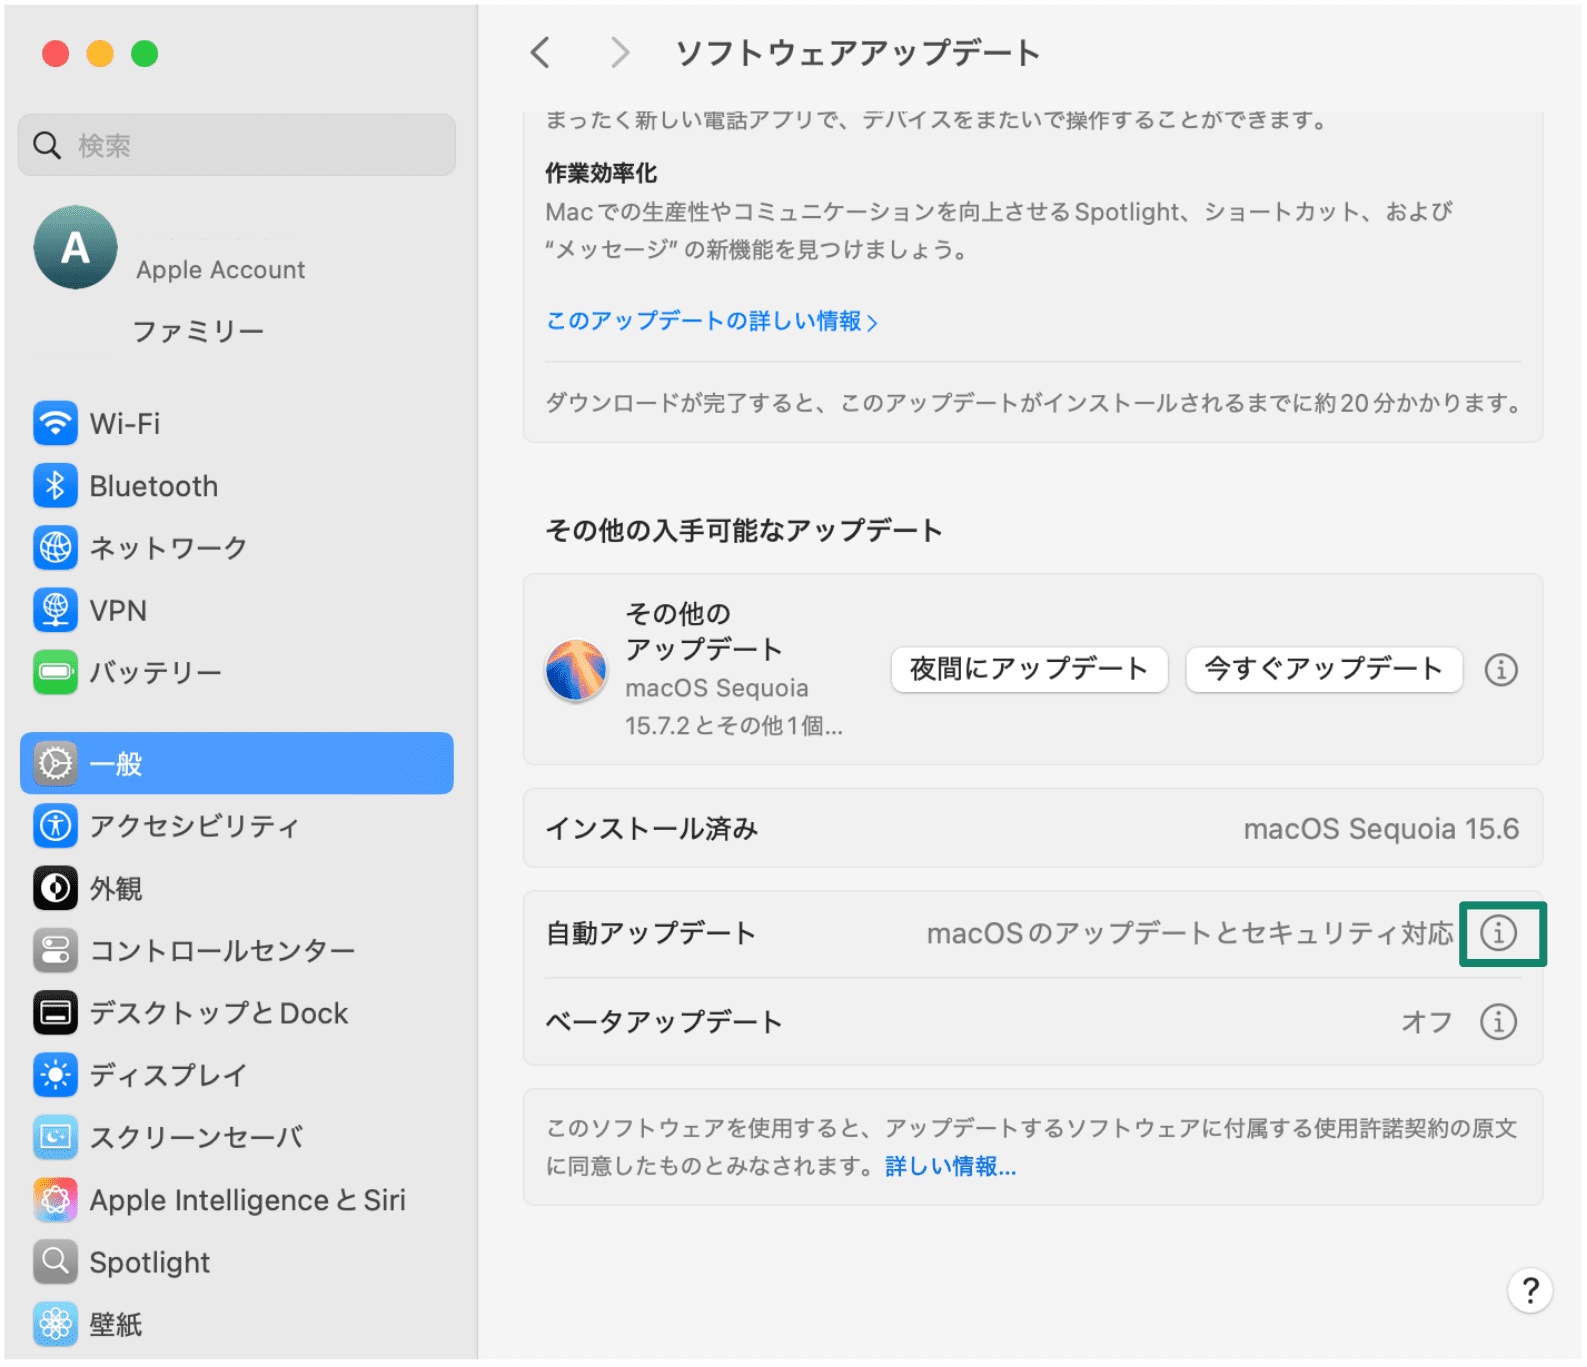Click the ディスプレイ sun icon

pos(55,1075)
